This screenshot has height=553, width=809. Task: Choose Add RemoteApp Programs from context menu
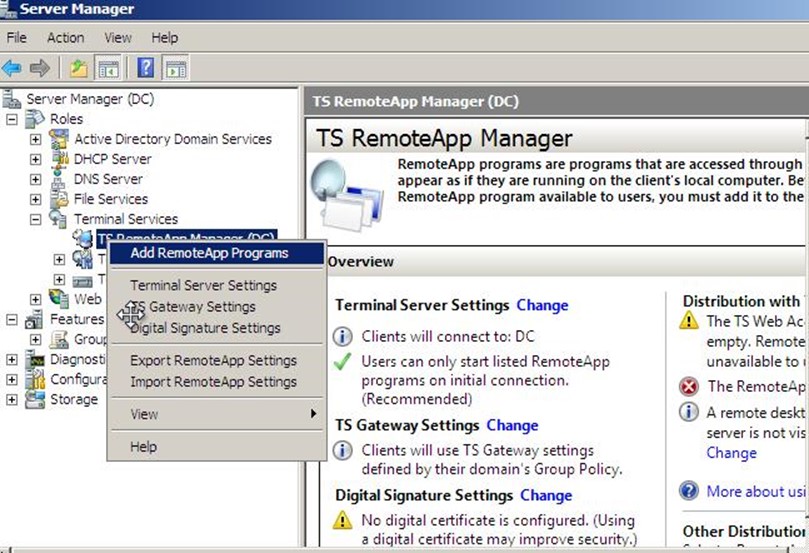coord(209,253)
